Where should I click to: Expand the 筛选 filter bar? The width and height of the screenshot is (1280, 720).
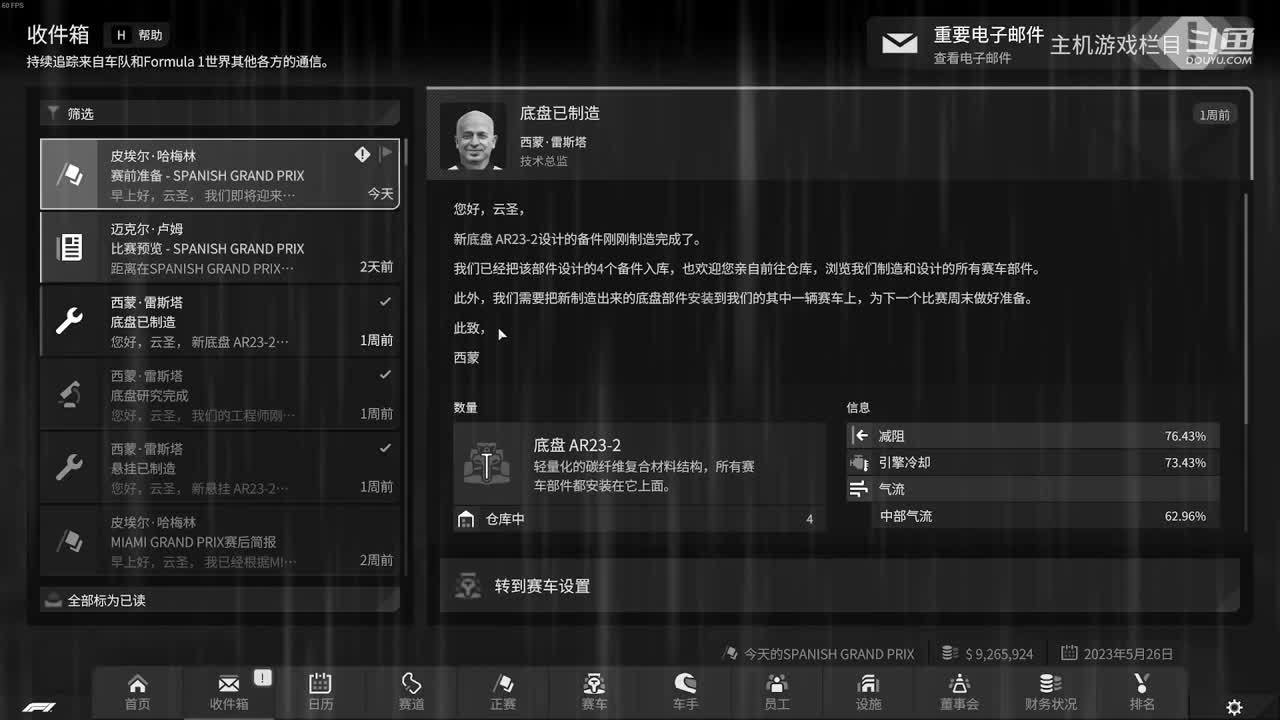(x=220, y=114)
